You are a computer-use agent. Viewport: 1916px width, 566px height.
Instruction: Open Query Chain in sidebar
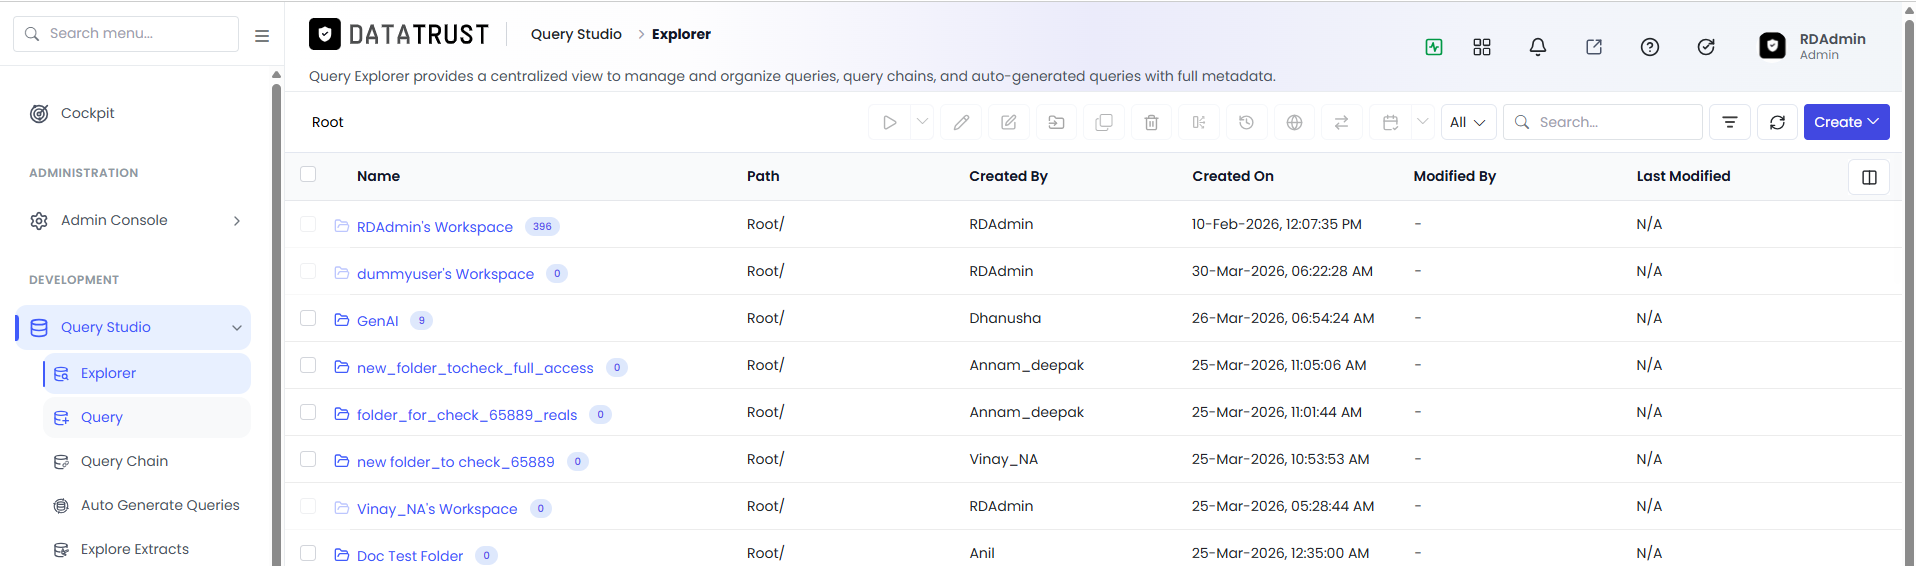124,461
